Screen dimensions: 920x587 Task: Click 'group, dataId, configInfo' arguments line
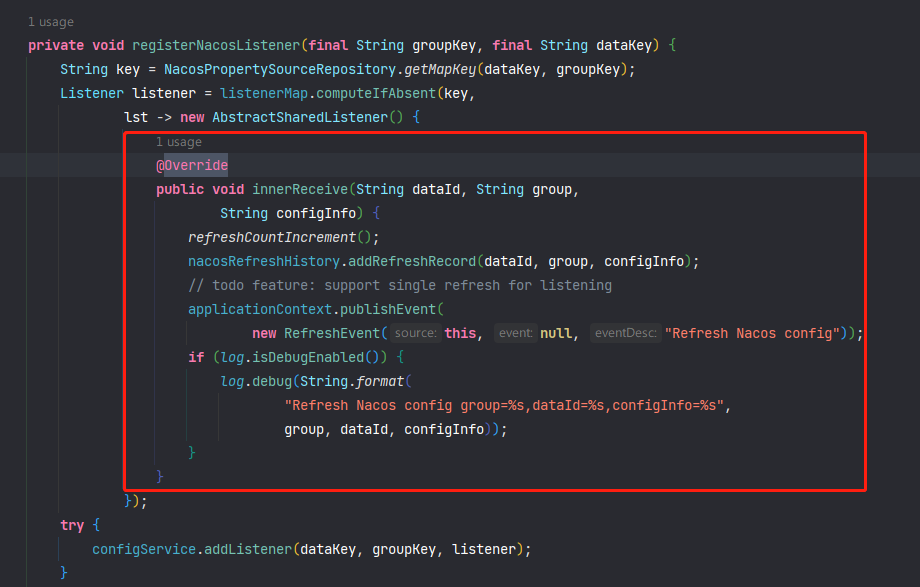[x=384, y=430]
